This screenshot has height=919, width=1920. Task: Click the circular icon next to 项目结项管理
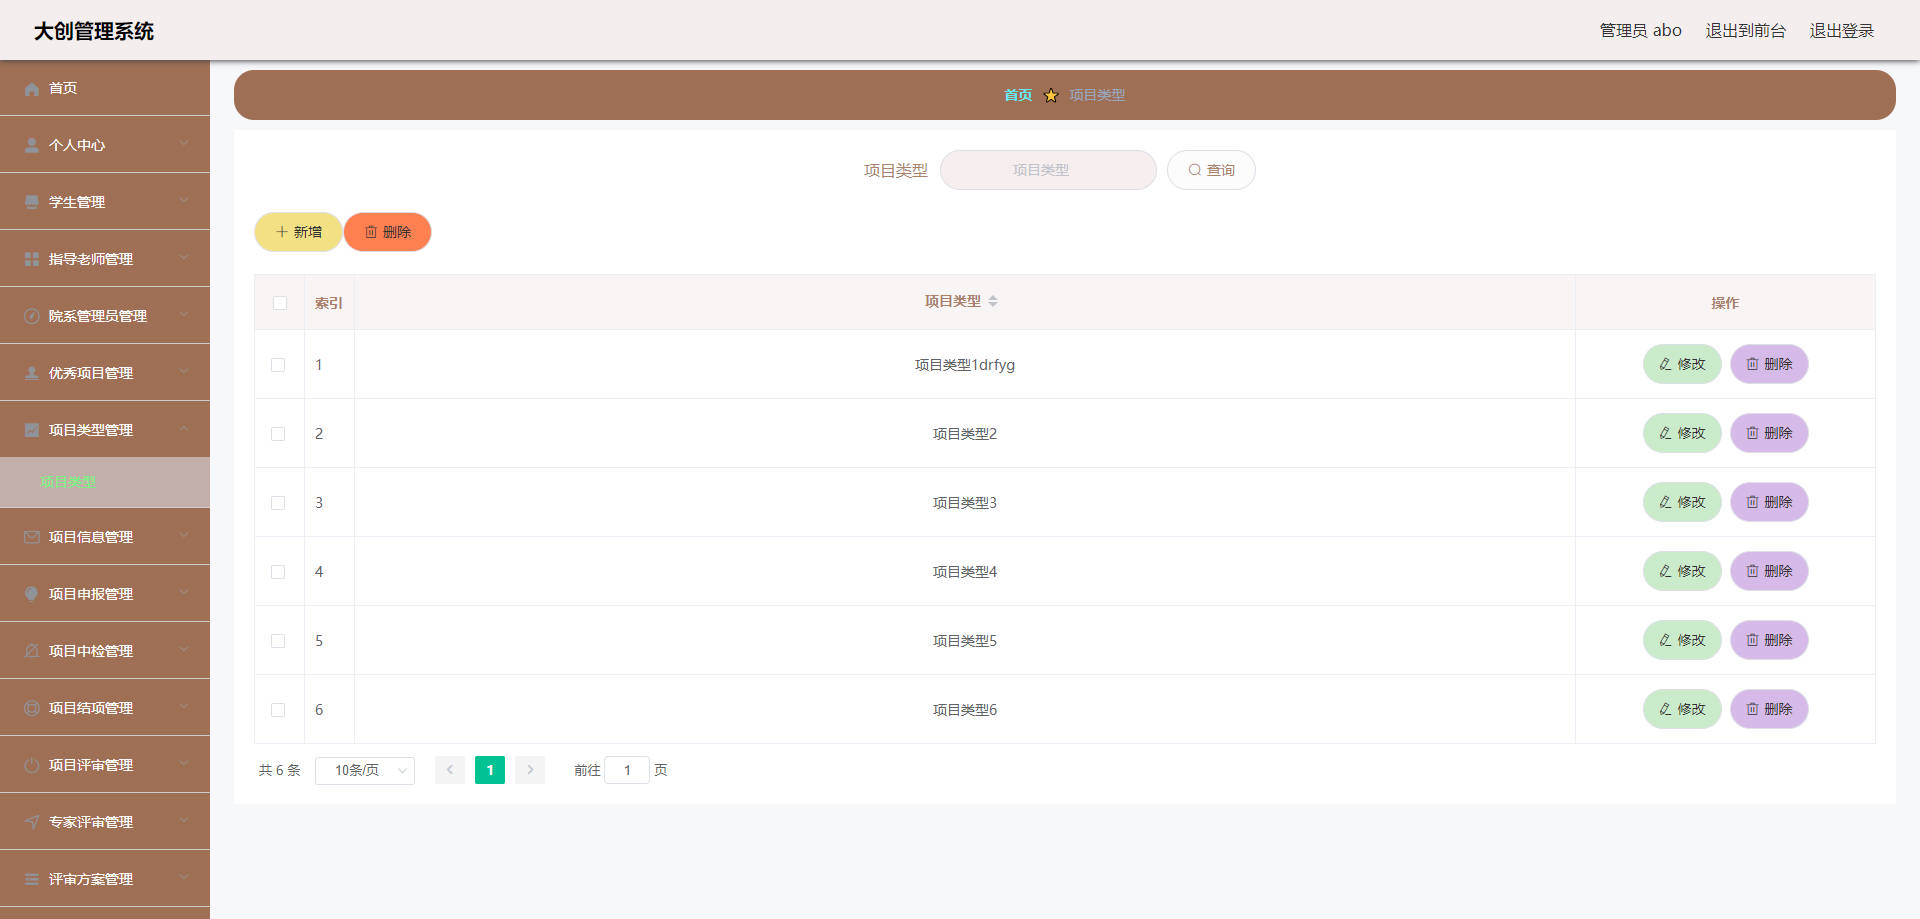pyautogui.click(x=32, y=708)
